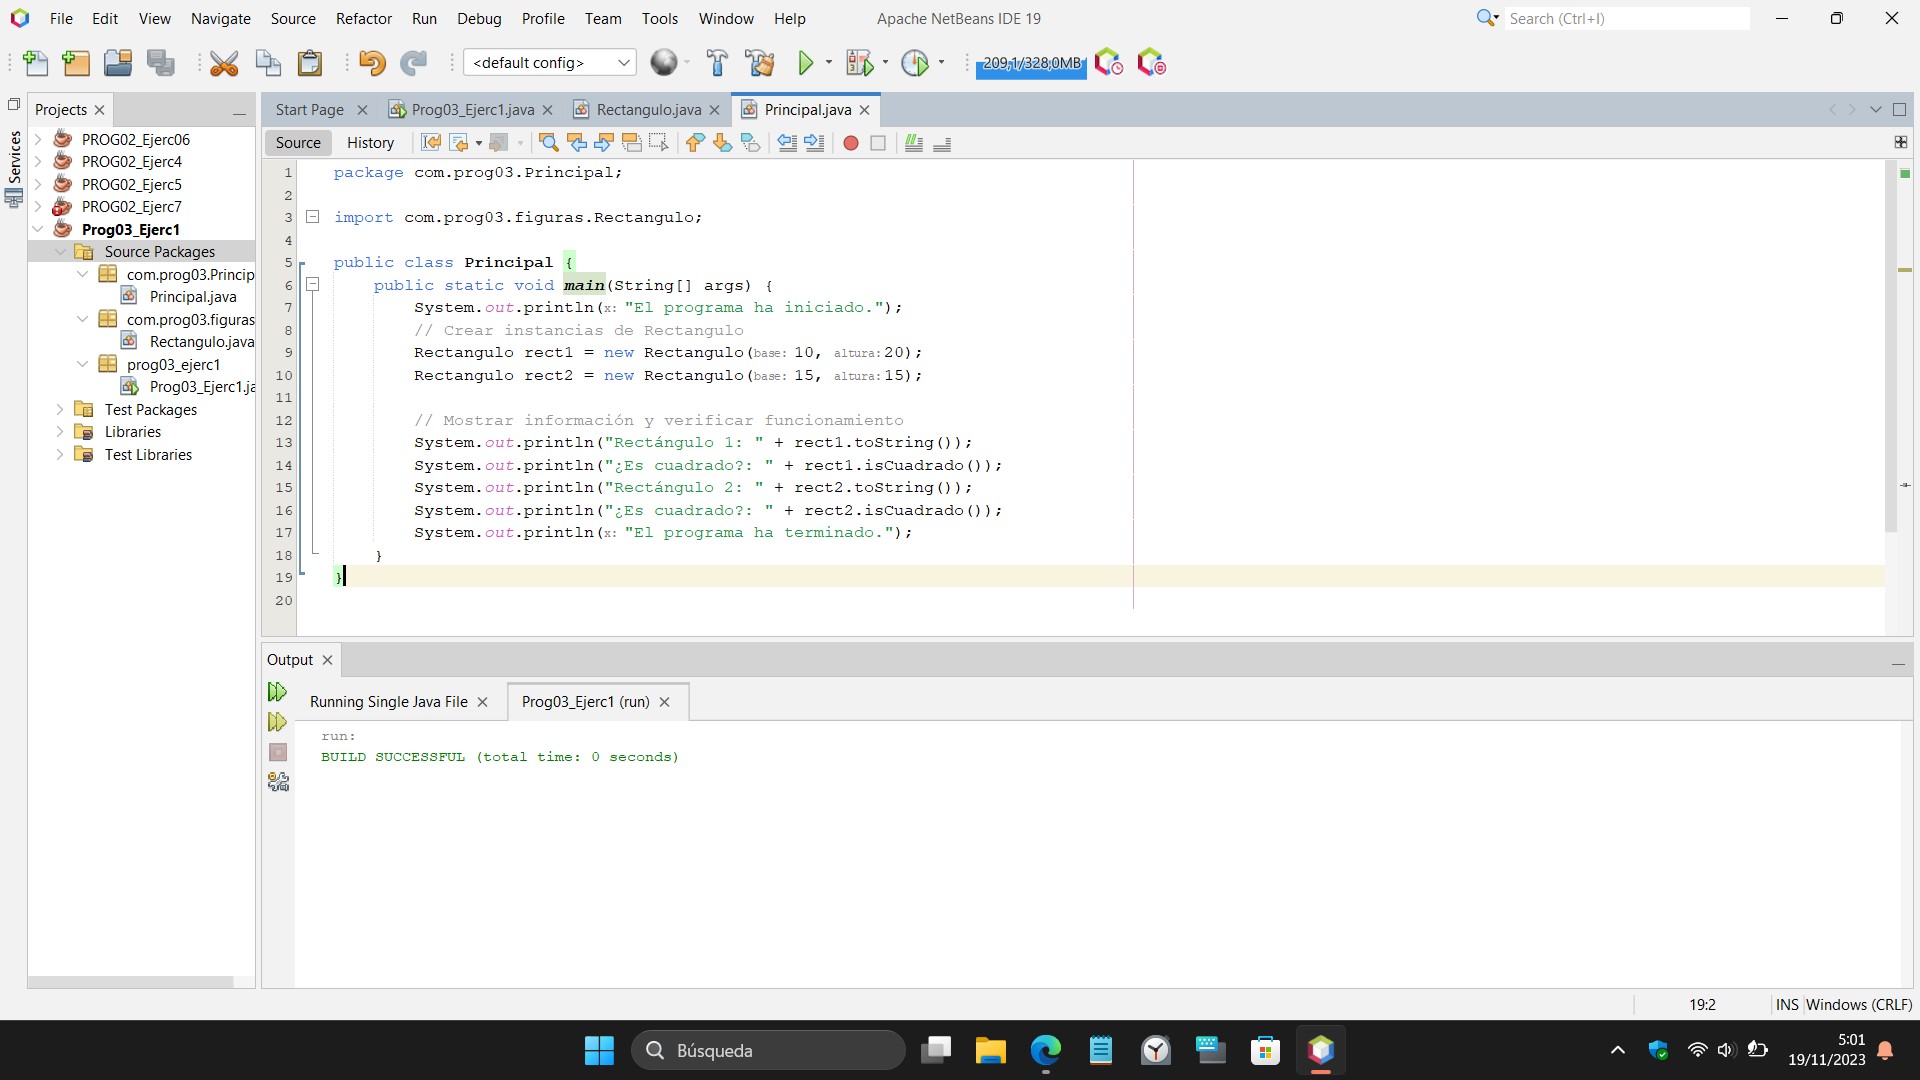1920x1080 pixels.
Task: Click the Profile the IDE icon
Action: tap(1109, 63)
